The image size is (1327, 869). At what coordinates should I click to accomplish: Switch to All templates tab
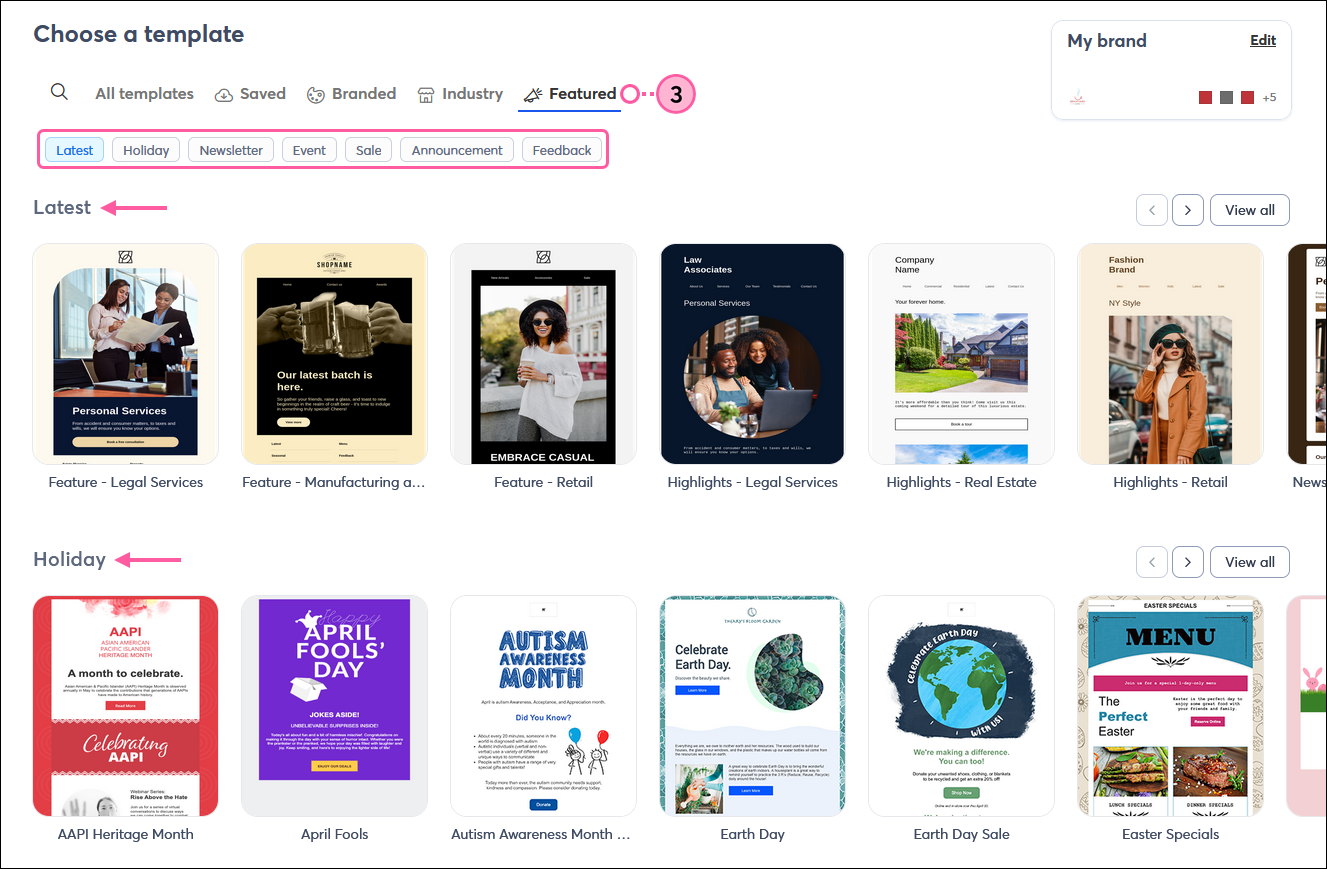point(144,94)
